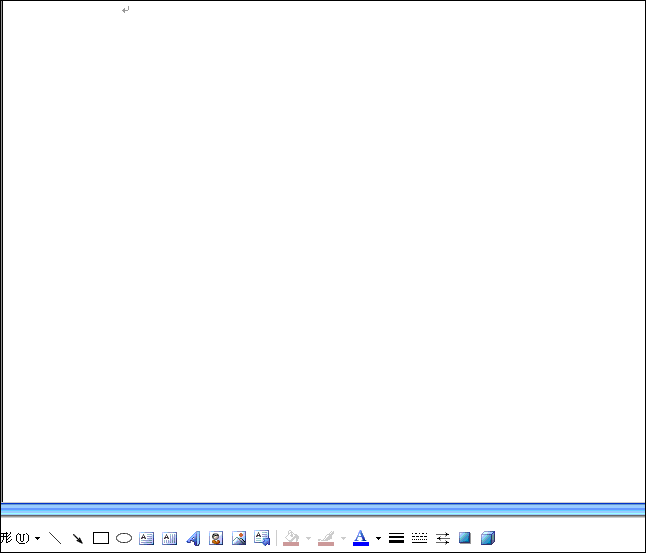
Task: Insert a vertical text box
Action: [x=170, y=538]
